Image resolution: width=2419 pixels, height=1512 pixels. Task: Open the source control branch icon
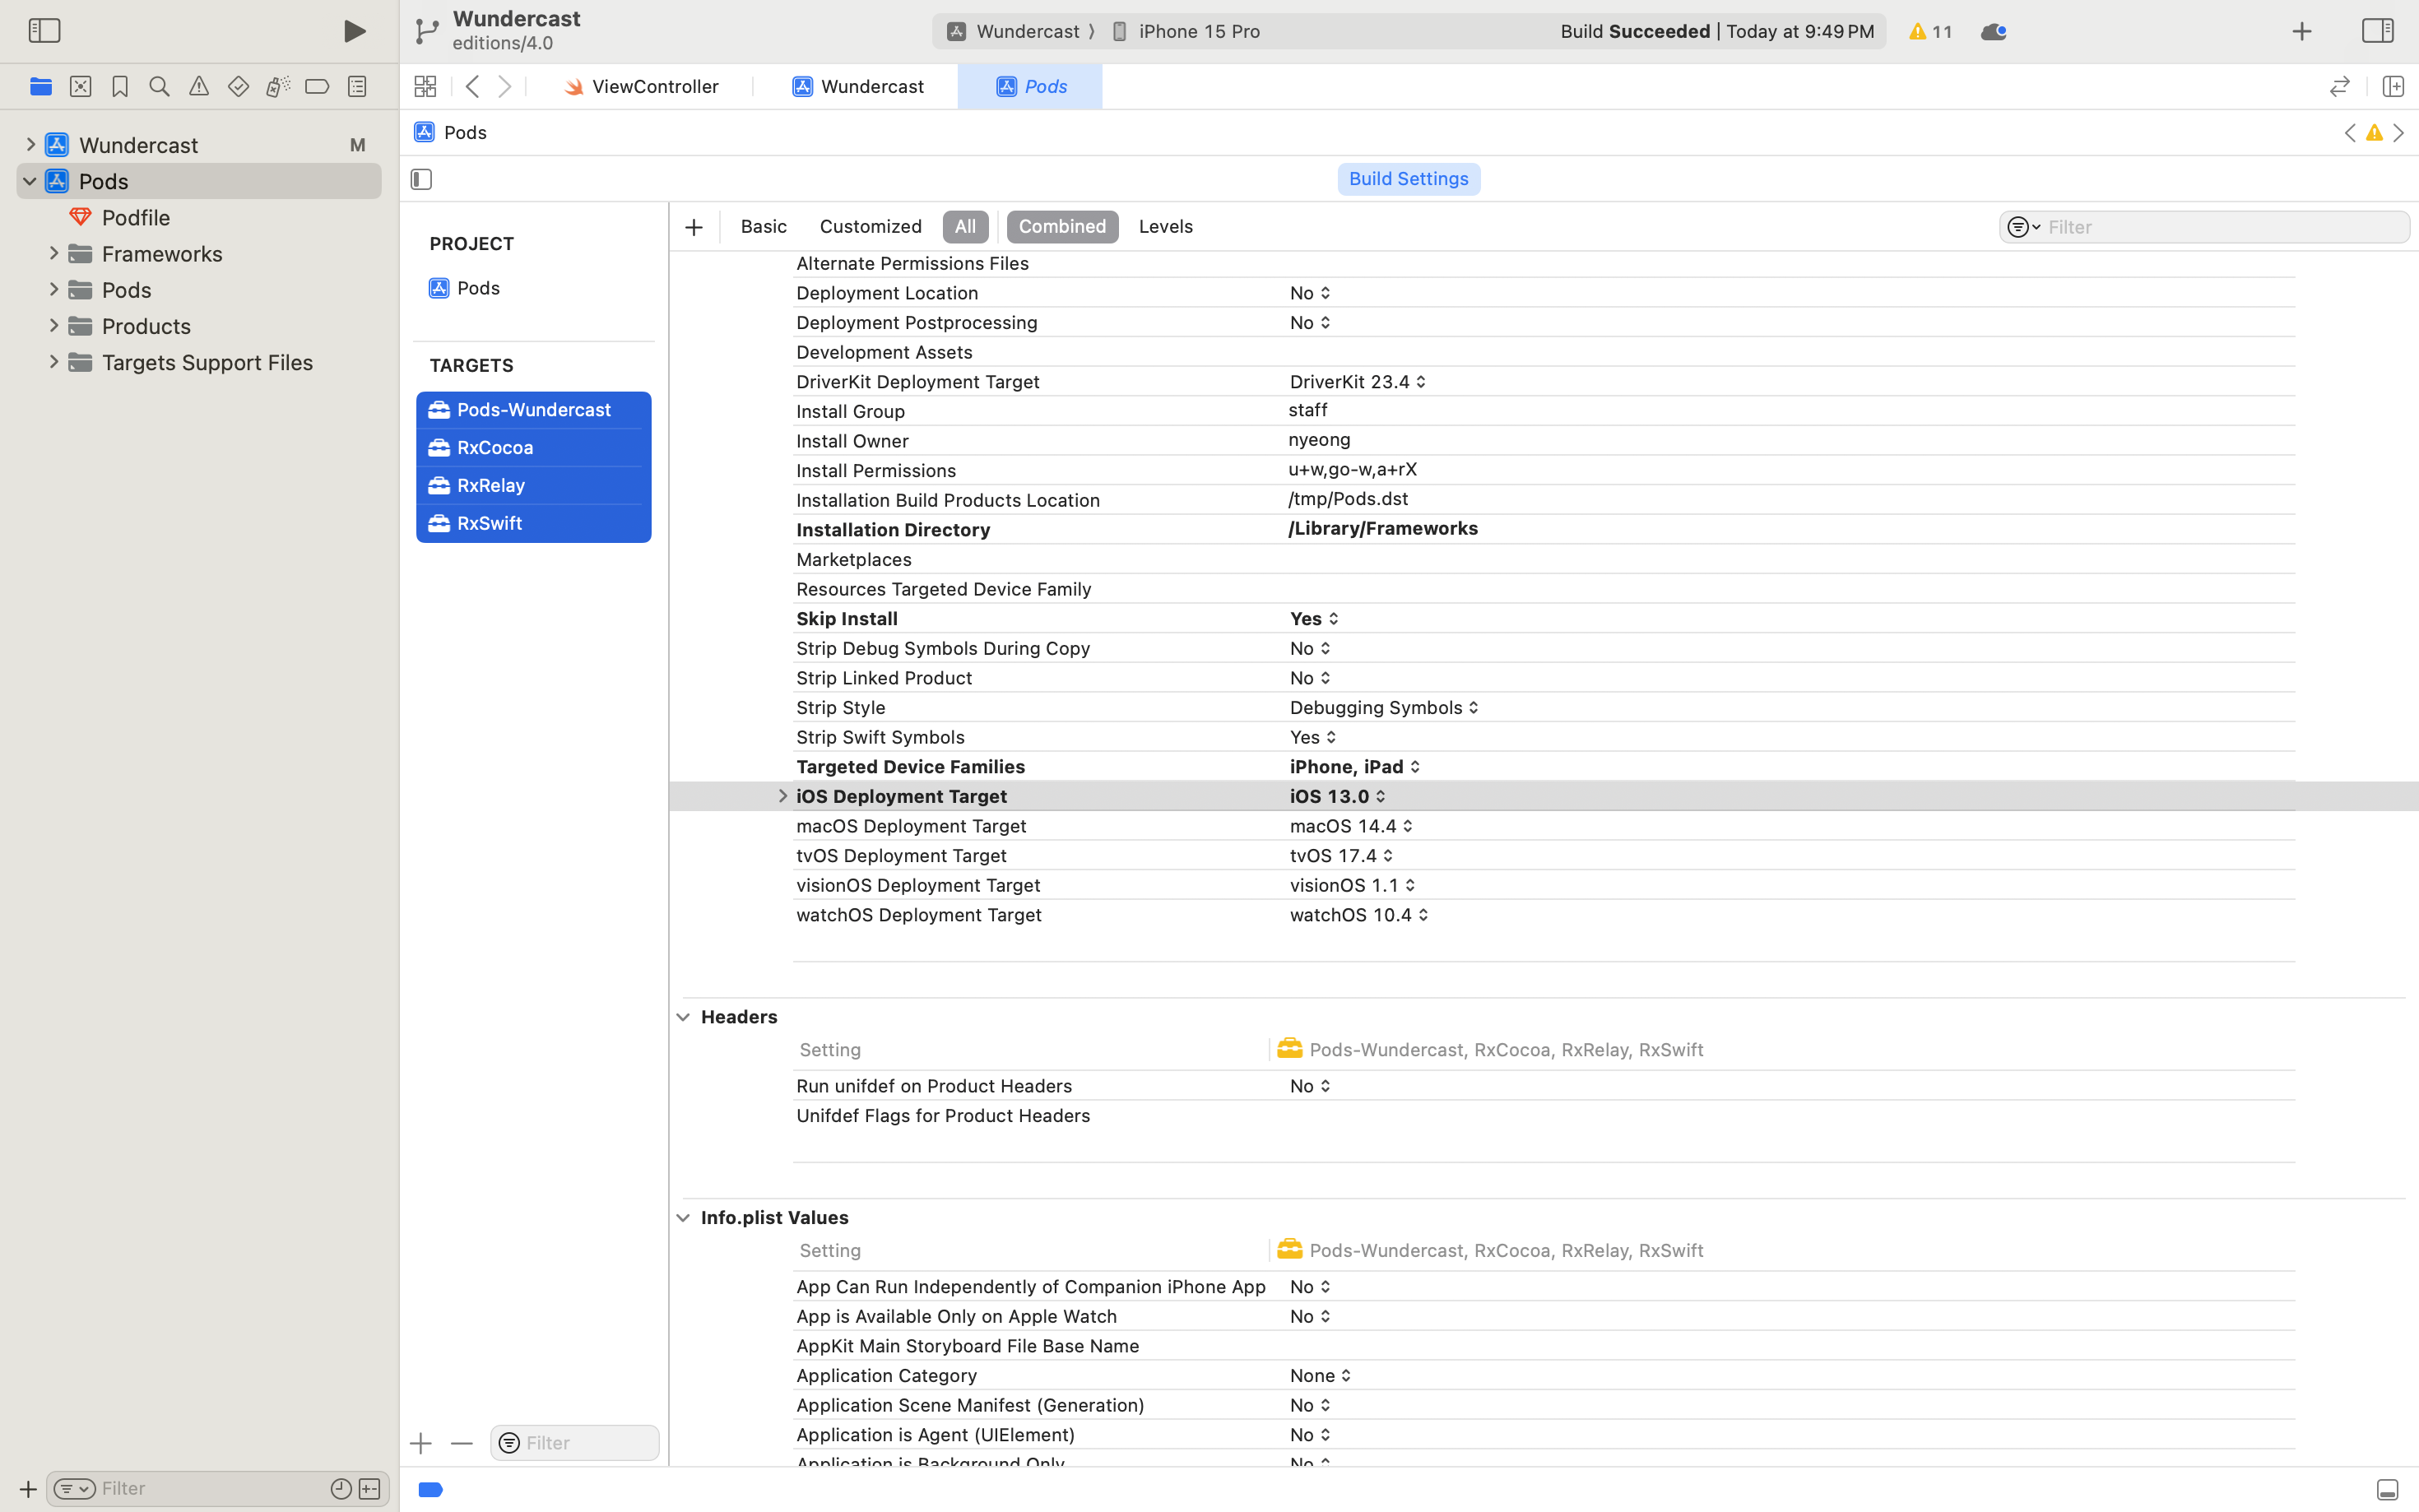[426, 31]
